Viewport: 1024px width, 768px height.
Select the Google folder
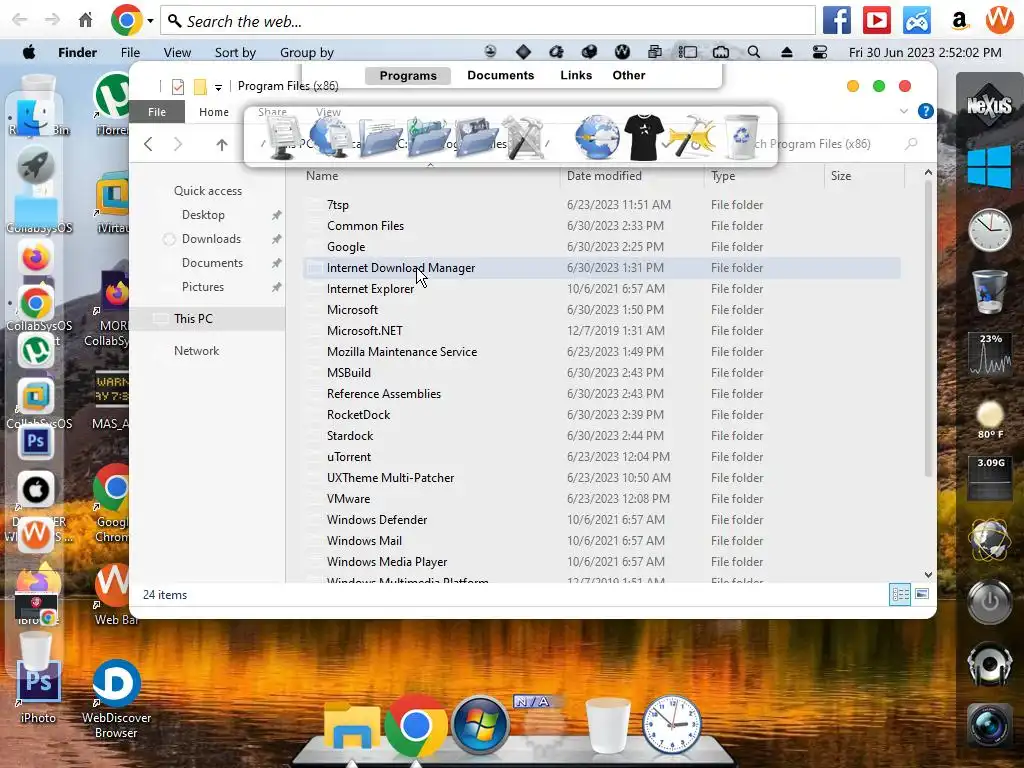pyautogui.click(x=346, y=247)
